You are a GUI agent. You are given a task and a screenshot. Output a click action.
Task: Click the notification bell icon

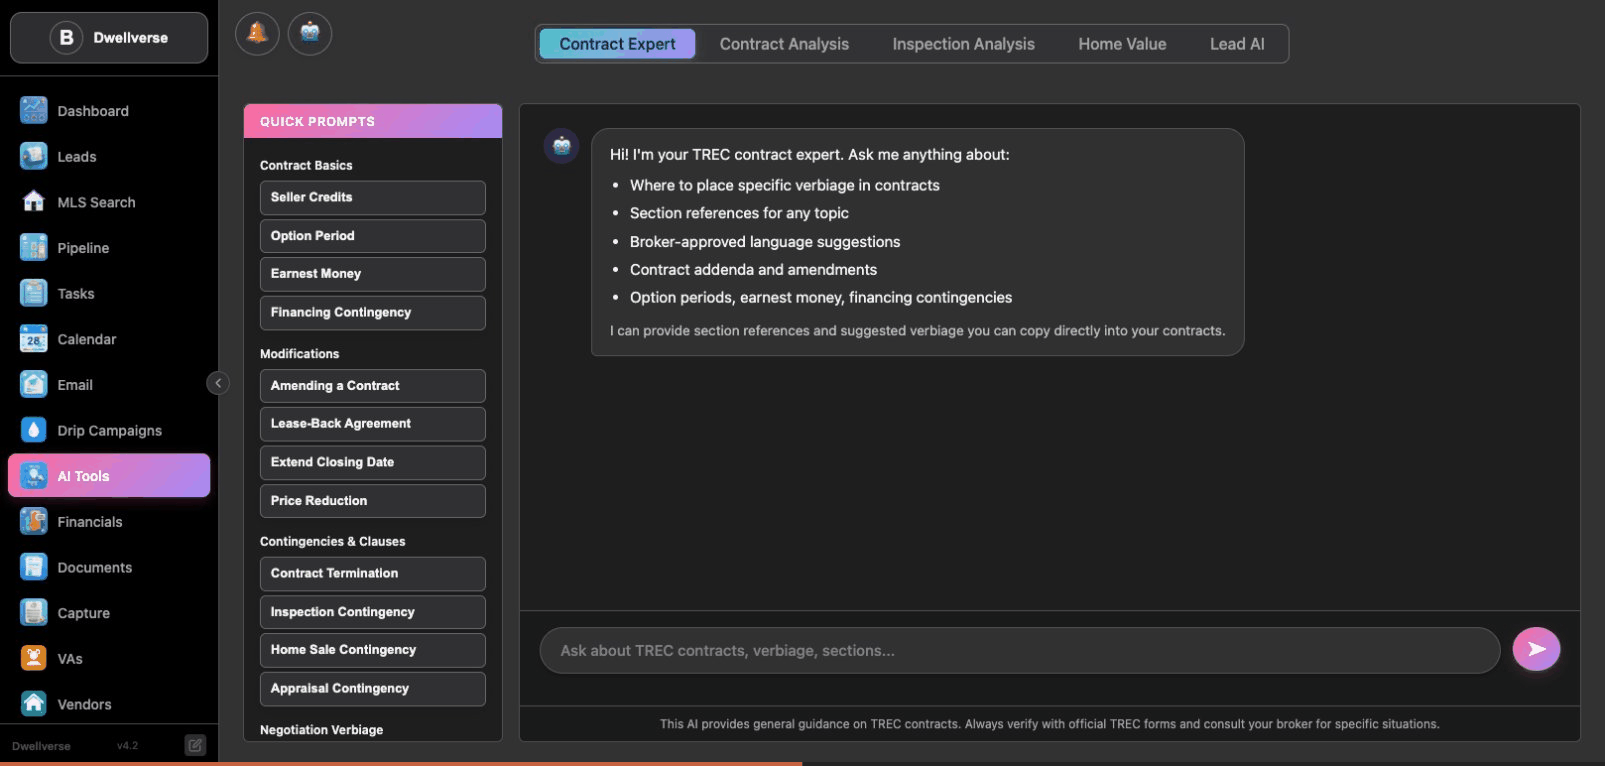[x=257, y=34]
